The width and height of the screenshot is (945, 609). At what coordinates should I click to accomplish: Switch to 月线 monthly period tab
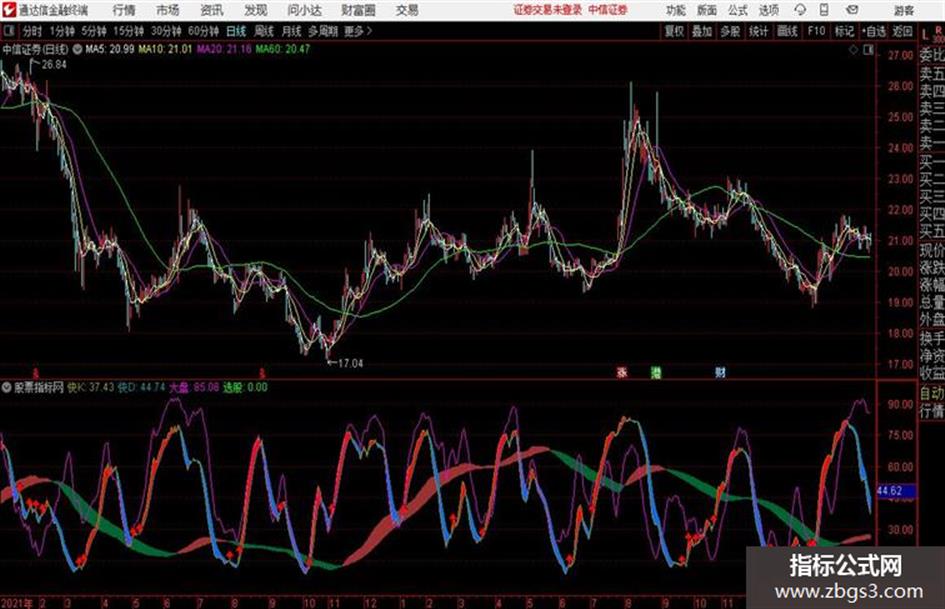pos(292,31)
